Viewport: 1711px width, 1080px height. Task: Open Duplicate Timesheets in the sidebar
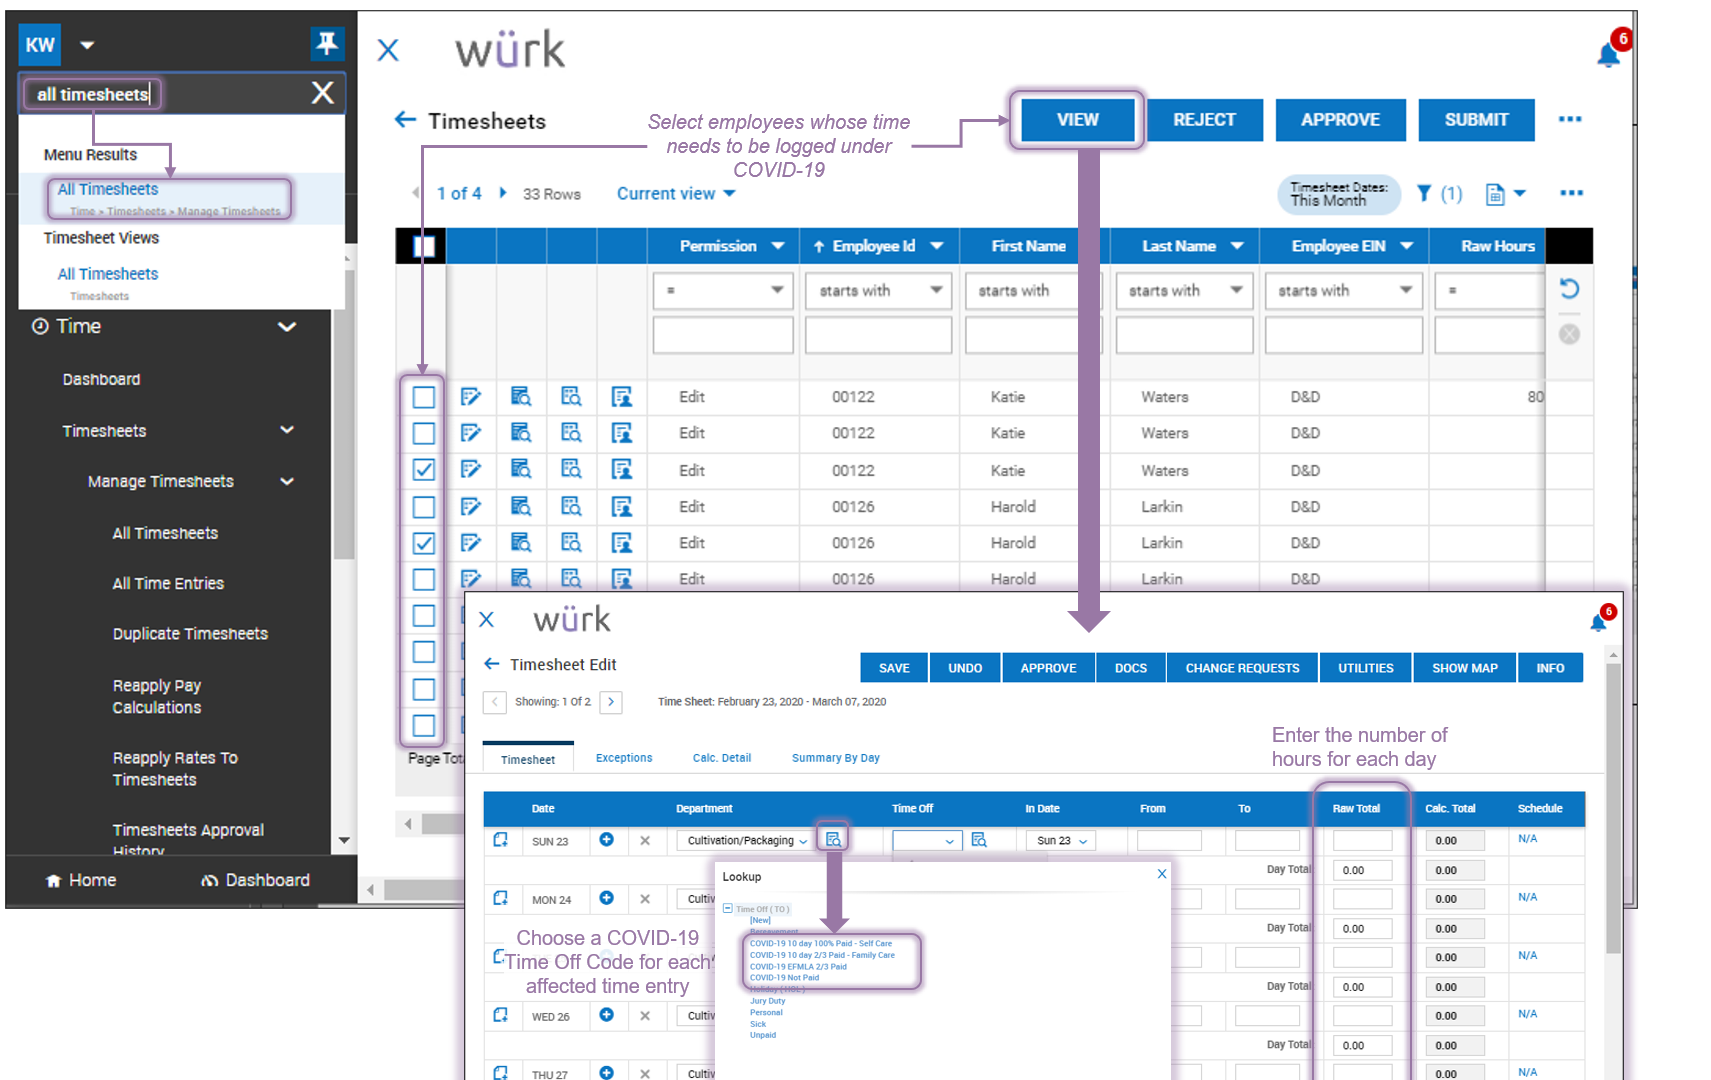click(x=190, y=634)
